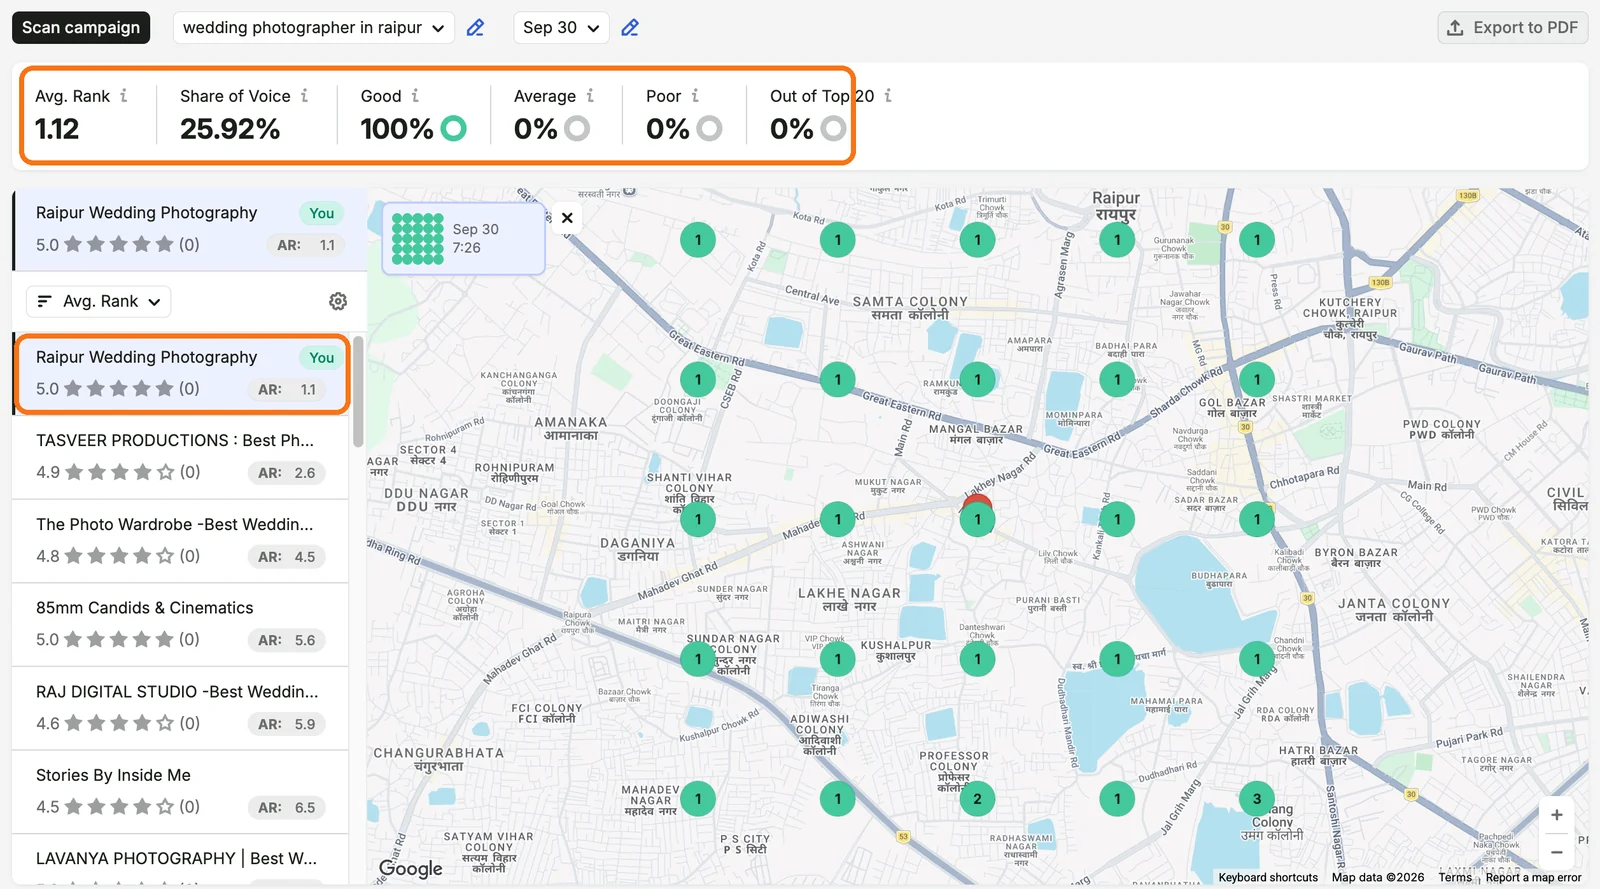The height and width of the screenshot is (889, 1600).
Task: Open Keyboard shortcuts link on map
Action: click(1268, 878)
